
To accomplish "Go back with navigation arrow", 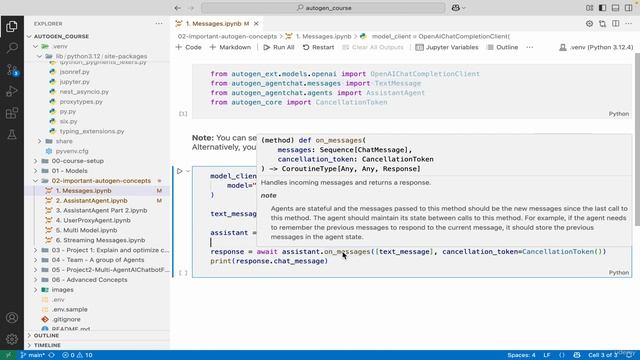I will 178,8.
